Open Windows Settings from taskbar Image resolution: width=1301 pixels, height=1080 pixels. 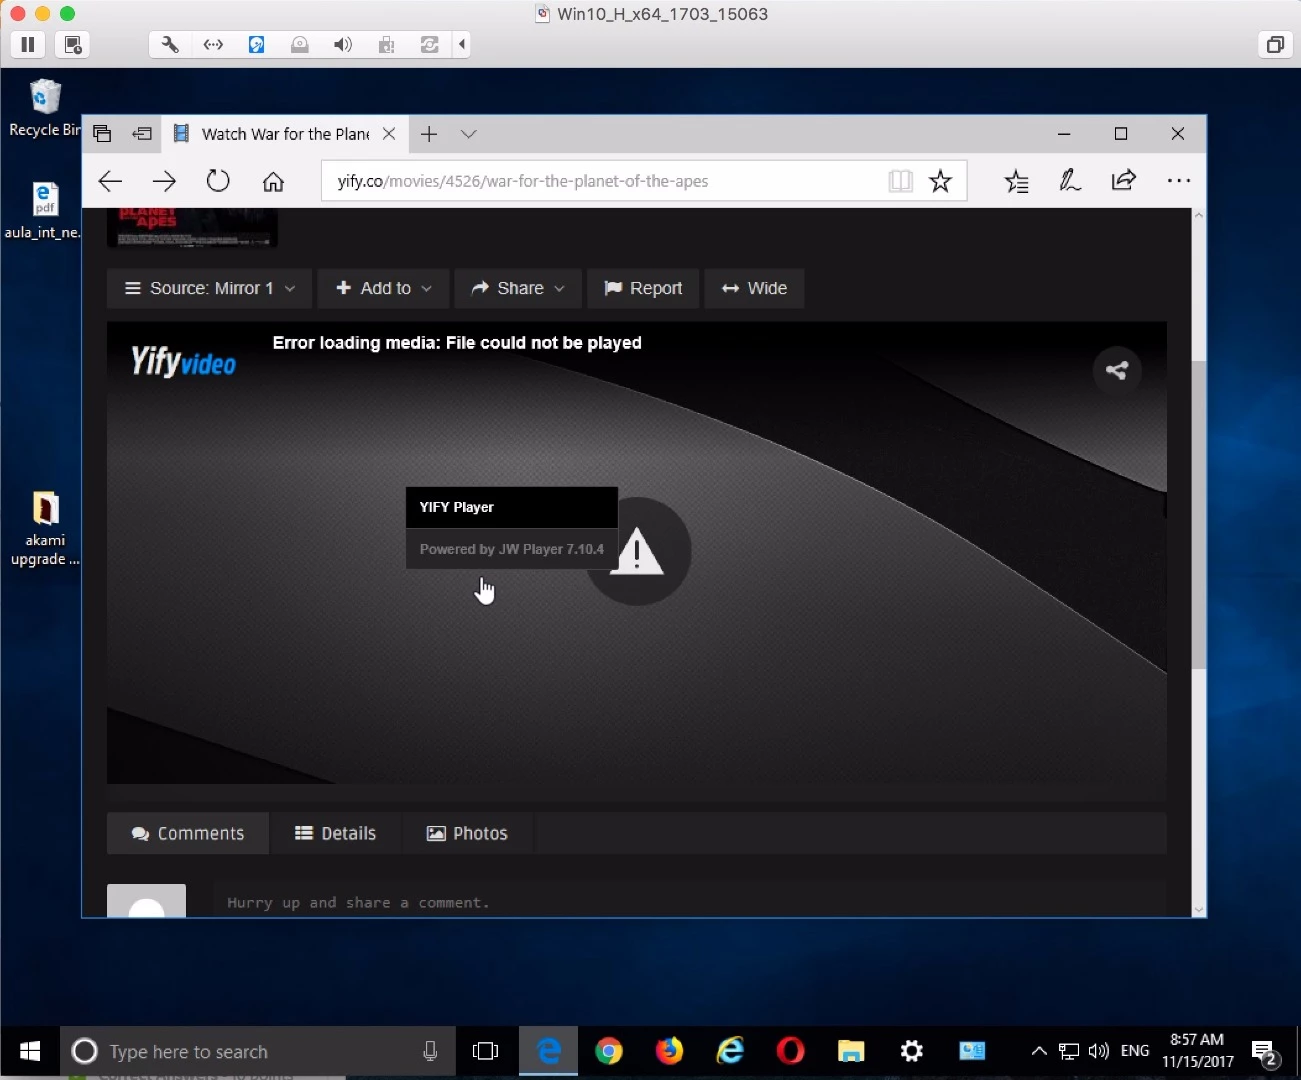911,1051
